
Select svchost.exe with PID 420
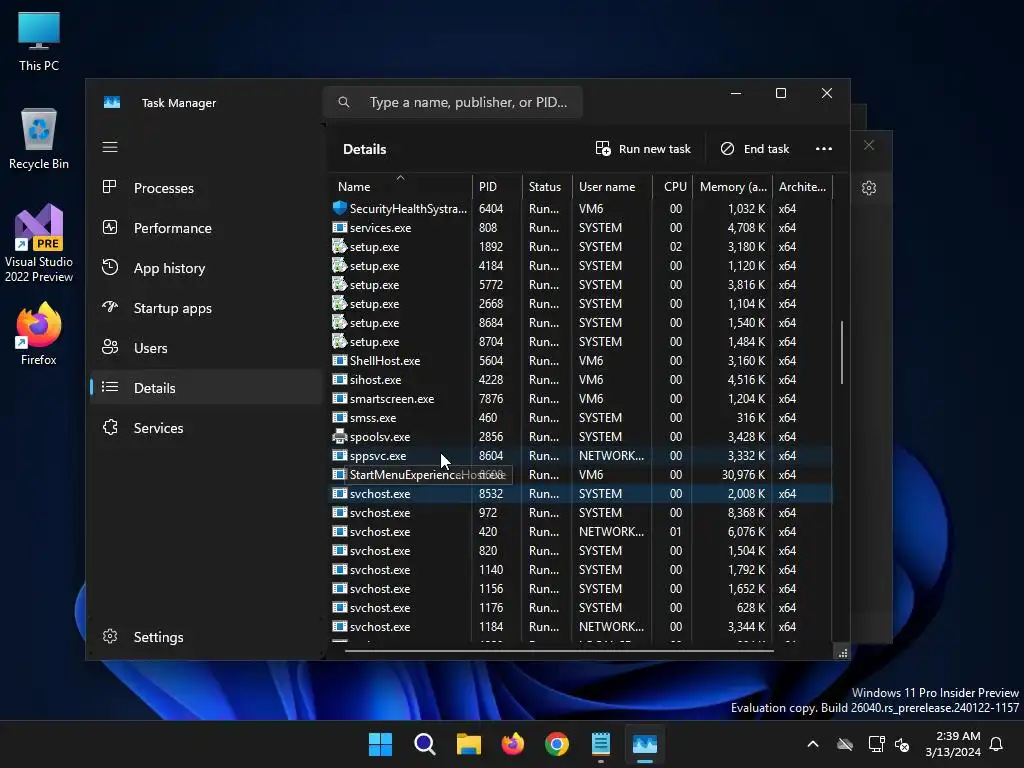click(x=580, y=532)
